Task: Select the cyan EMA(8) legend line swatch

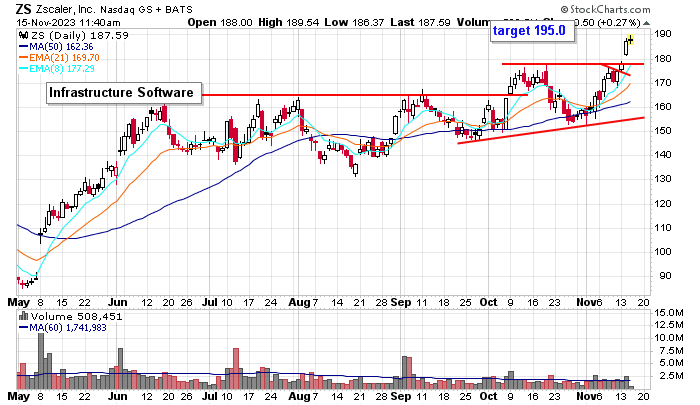Action: pyautogui.click(x=24, y=69)
